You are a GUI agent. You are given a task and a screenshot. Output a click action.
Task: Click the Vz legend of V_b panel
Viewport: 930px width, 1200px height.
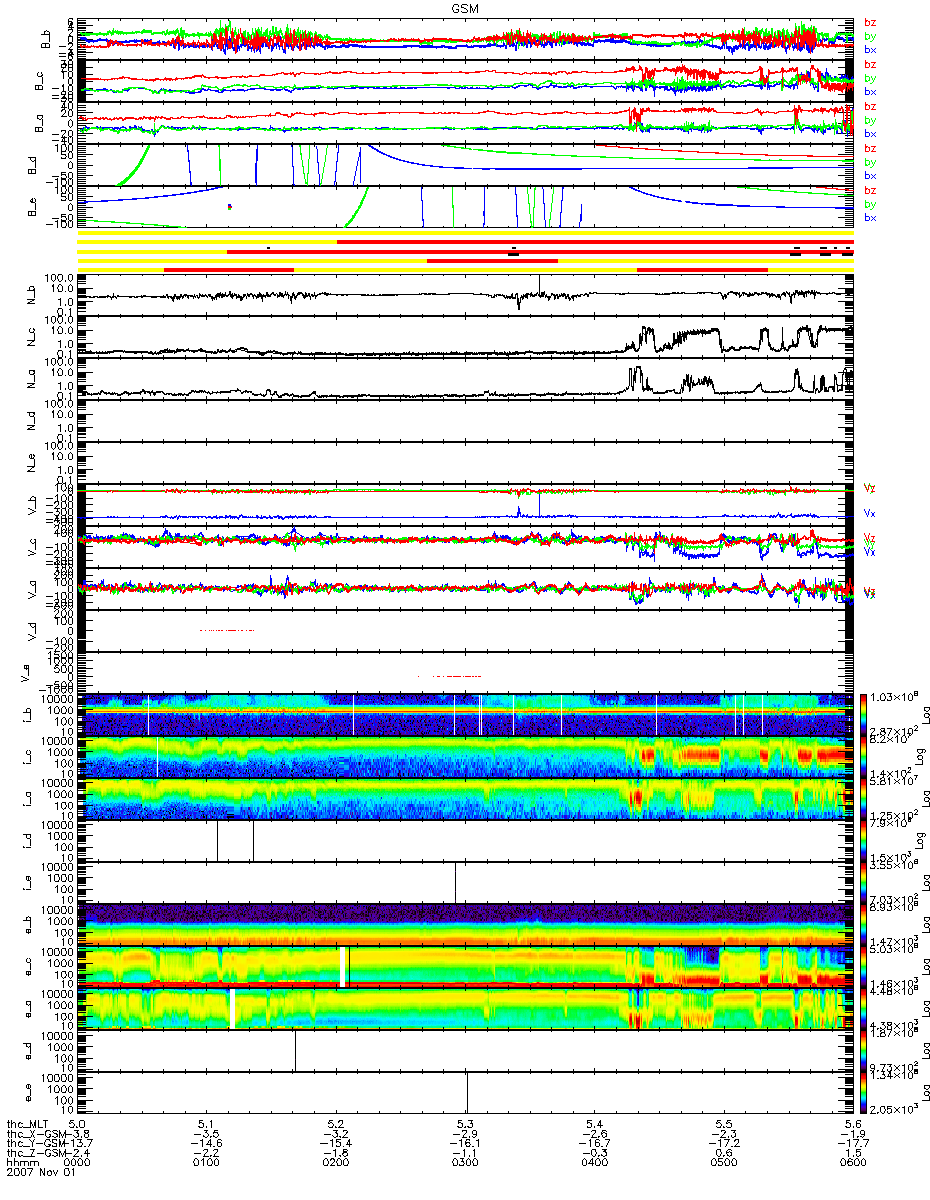870,488
